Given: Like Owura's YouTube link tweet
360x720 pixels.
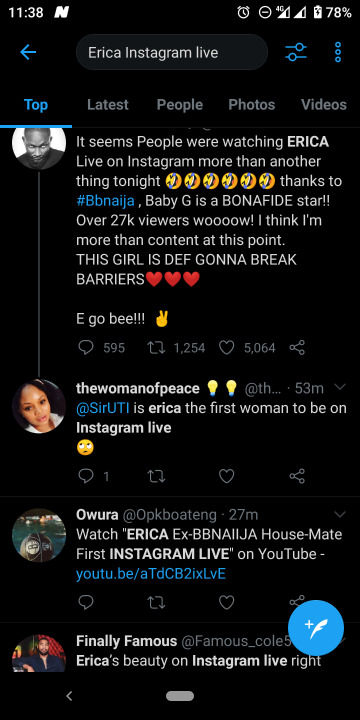Looking at the screenshot, I should pos(226,602).
